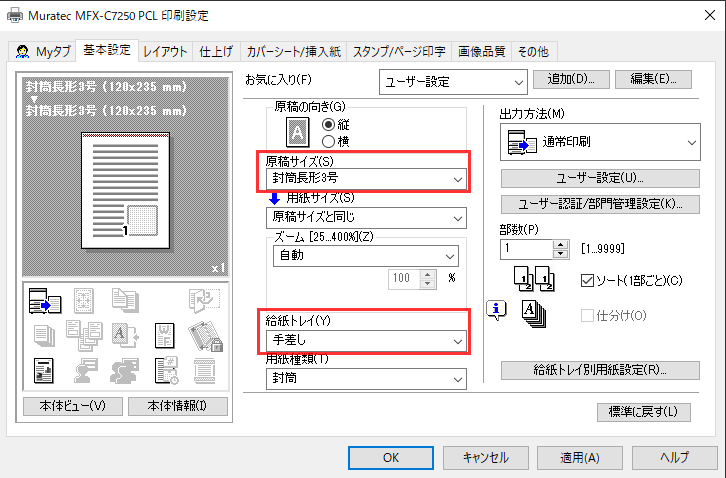Click the overlay icon with letter A
The image size is (726, 478).
click(x=125, y=335)
